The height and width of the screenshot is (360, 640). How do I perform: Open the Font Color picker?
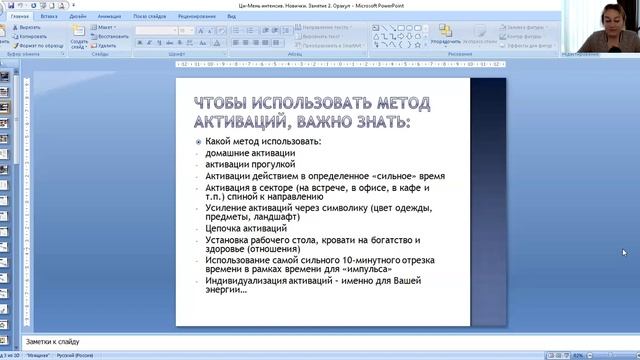217,43
